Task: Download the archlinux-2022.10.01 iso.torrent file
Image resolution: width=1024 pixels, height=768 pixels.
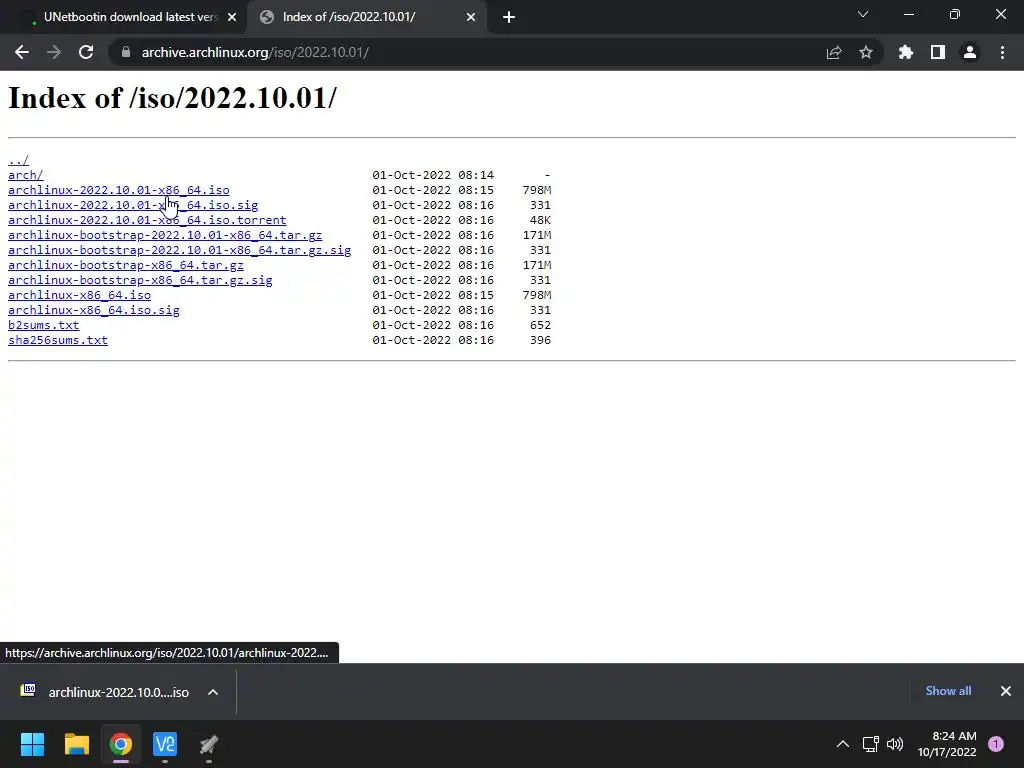Action: pyautogui.click(x=147, y=220)
